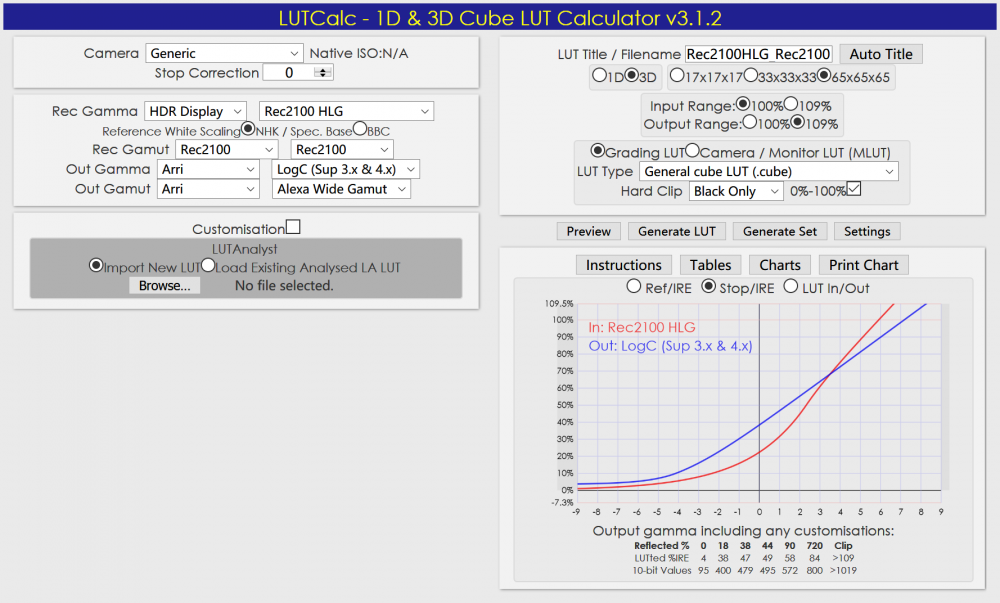Open the Settings panel

[x=866, y=231]
